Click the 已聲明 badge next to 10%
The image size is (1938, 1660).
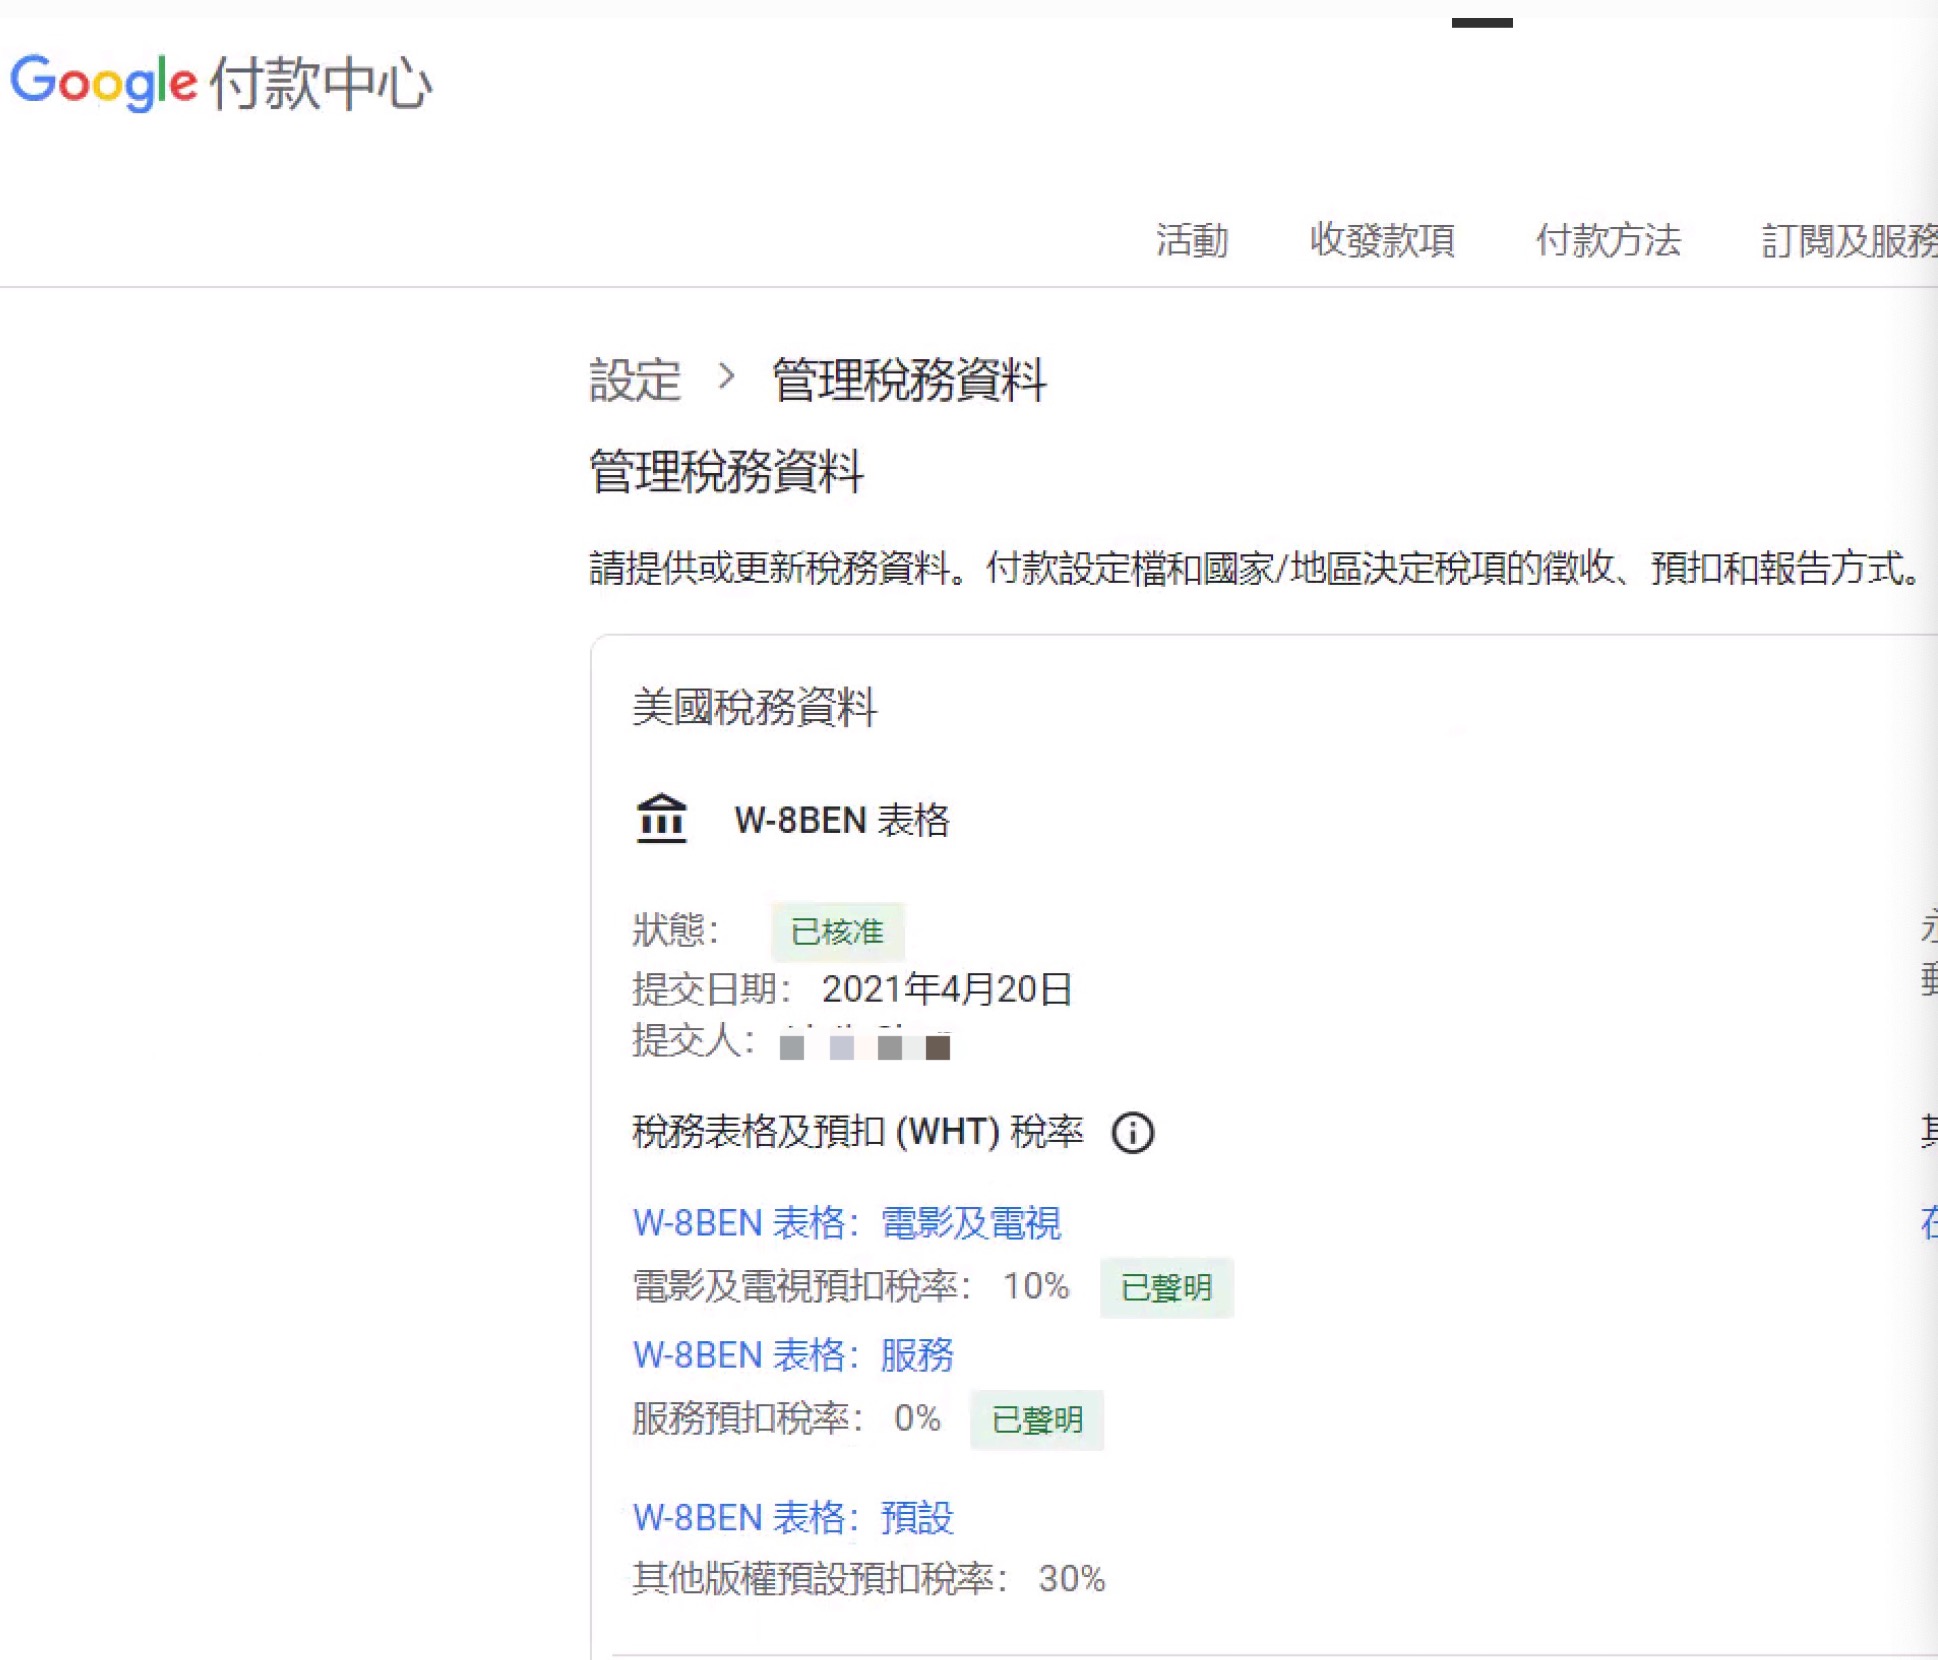(x=1166, y=1287)
